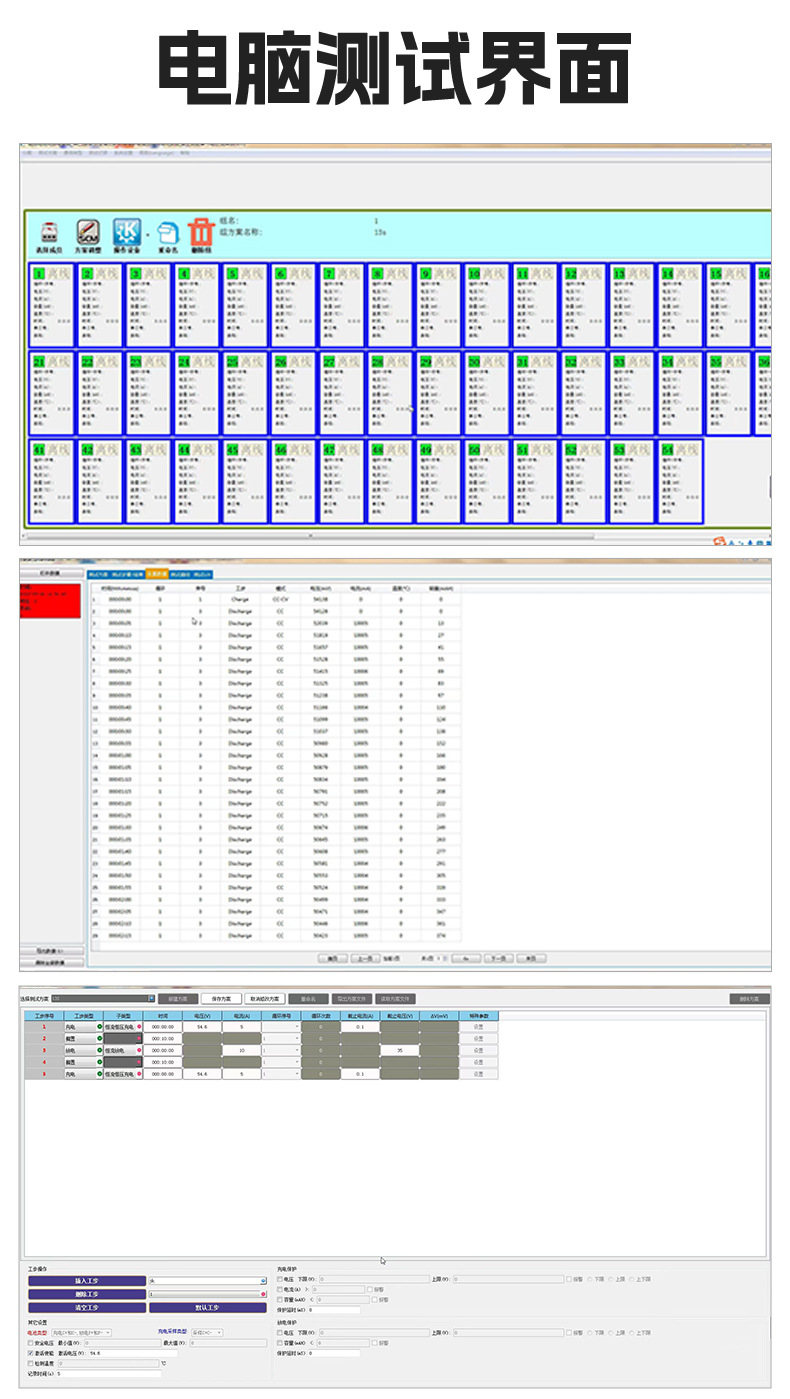The width and height of the screenshot is (790, 1399).
Task: Open the 循环序号 dropdown in step row 2
Action: click(281, 1039)
